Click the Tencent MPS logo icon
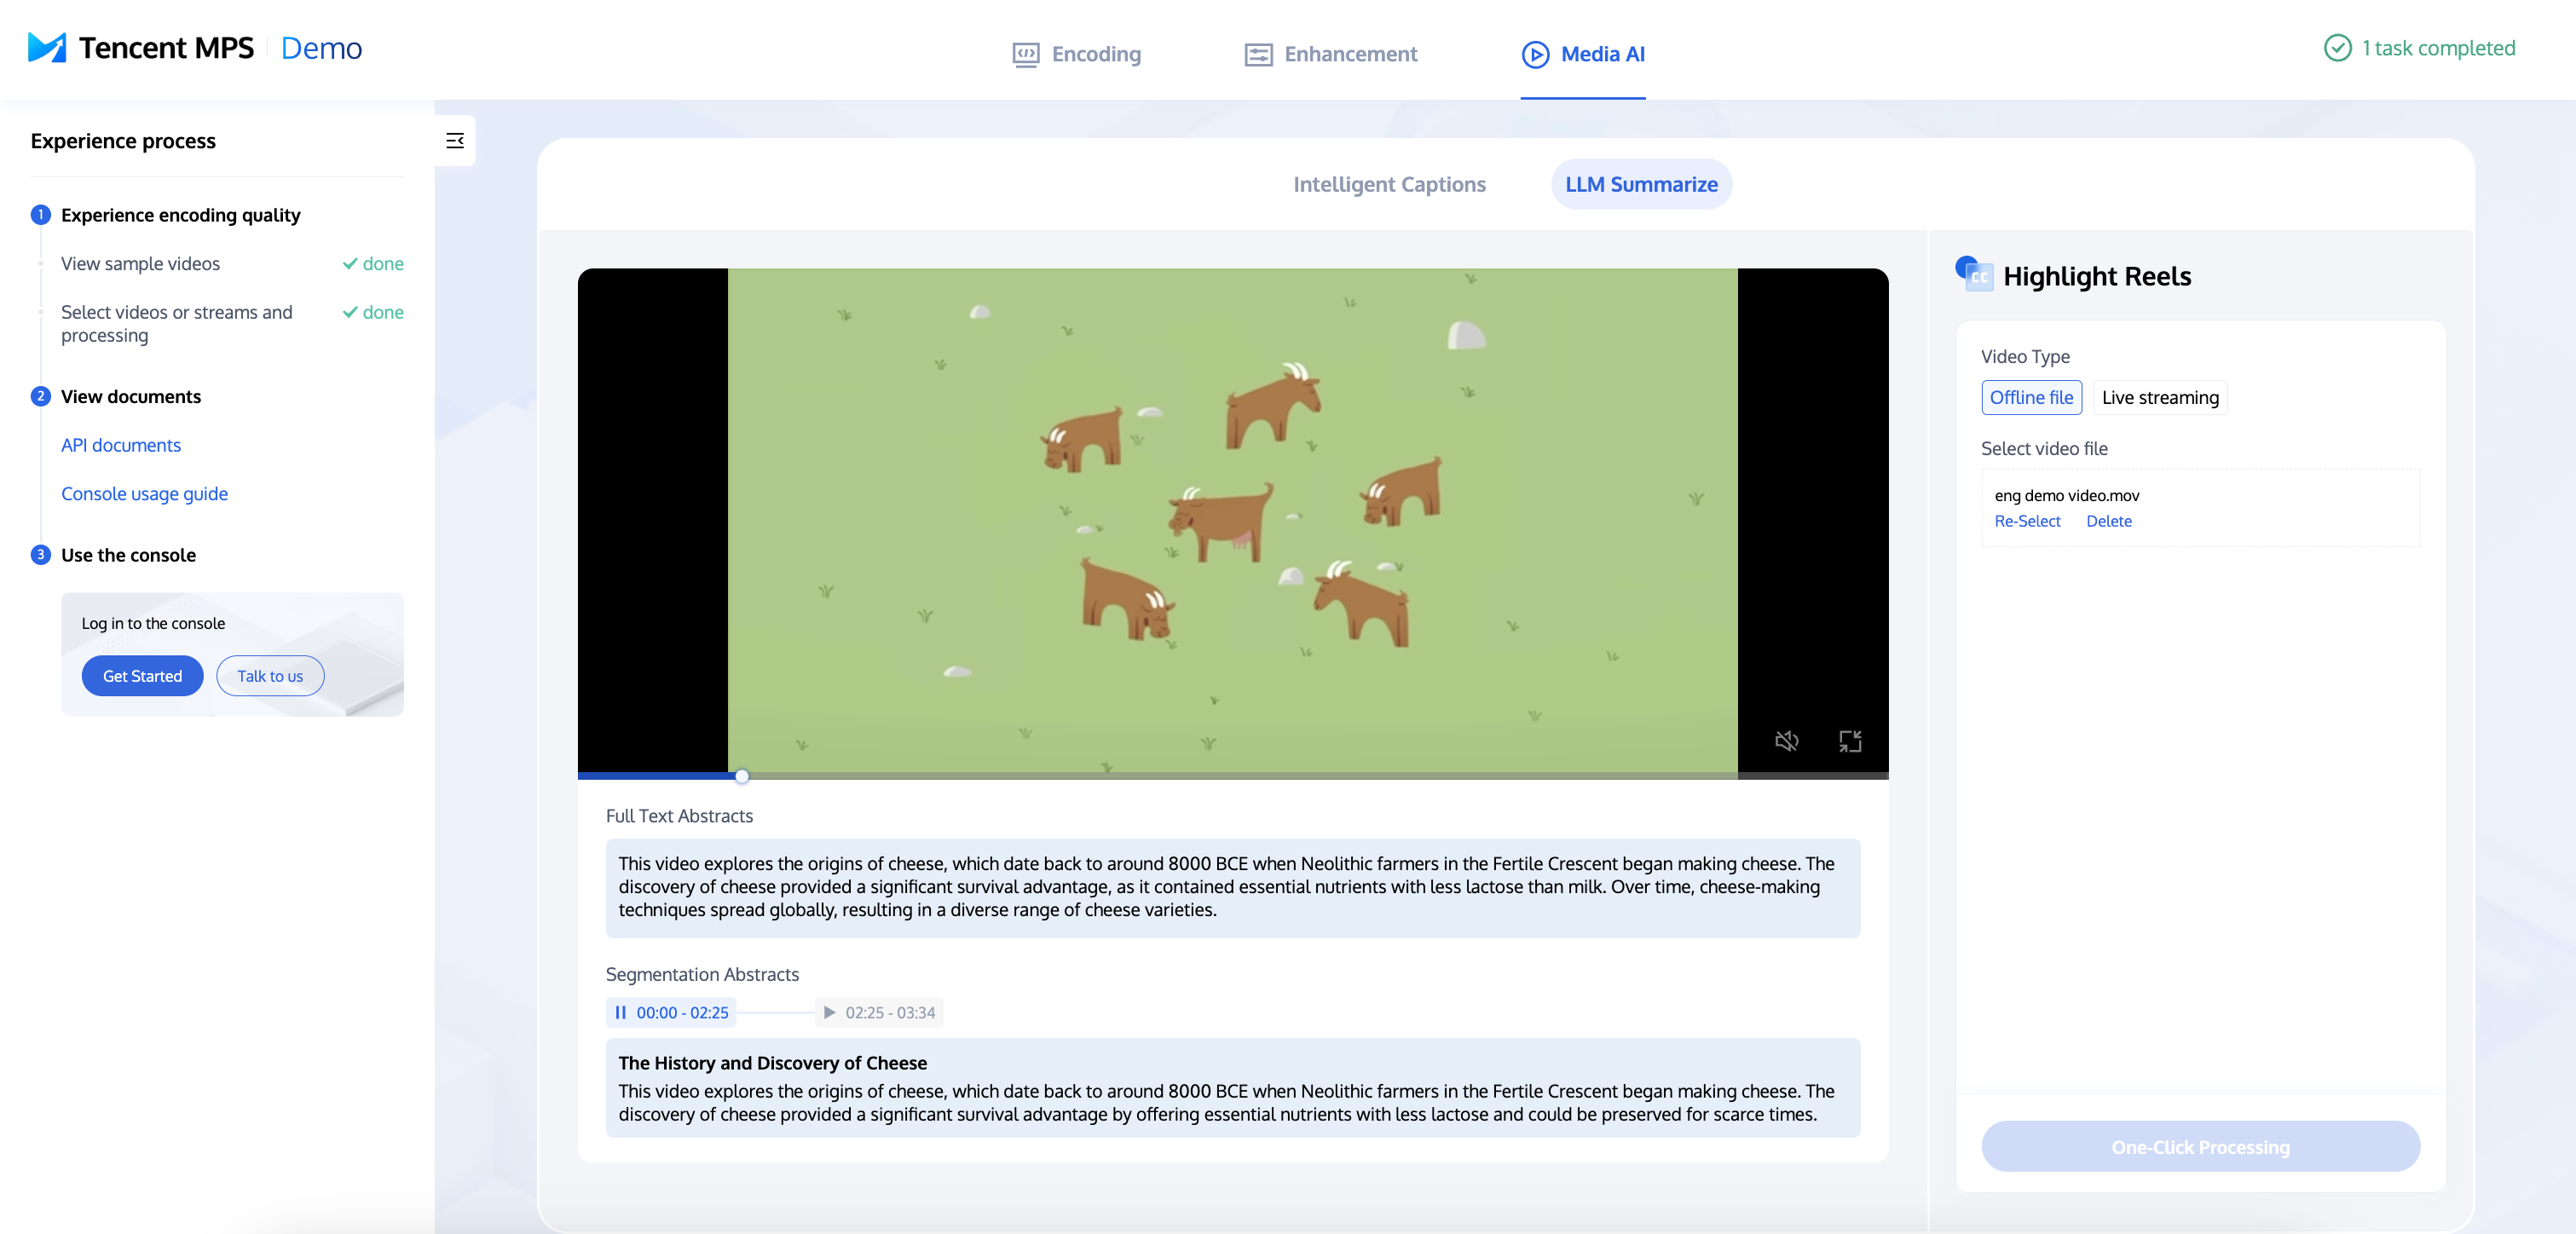Image resolution: width=2576 pixels, height=1234 pixels. 47,47
